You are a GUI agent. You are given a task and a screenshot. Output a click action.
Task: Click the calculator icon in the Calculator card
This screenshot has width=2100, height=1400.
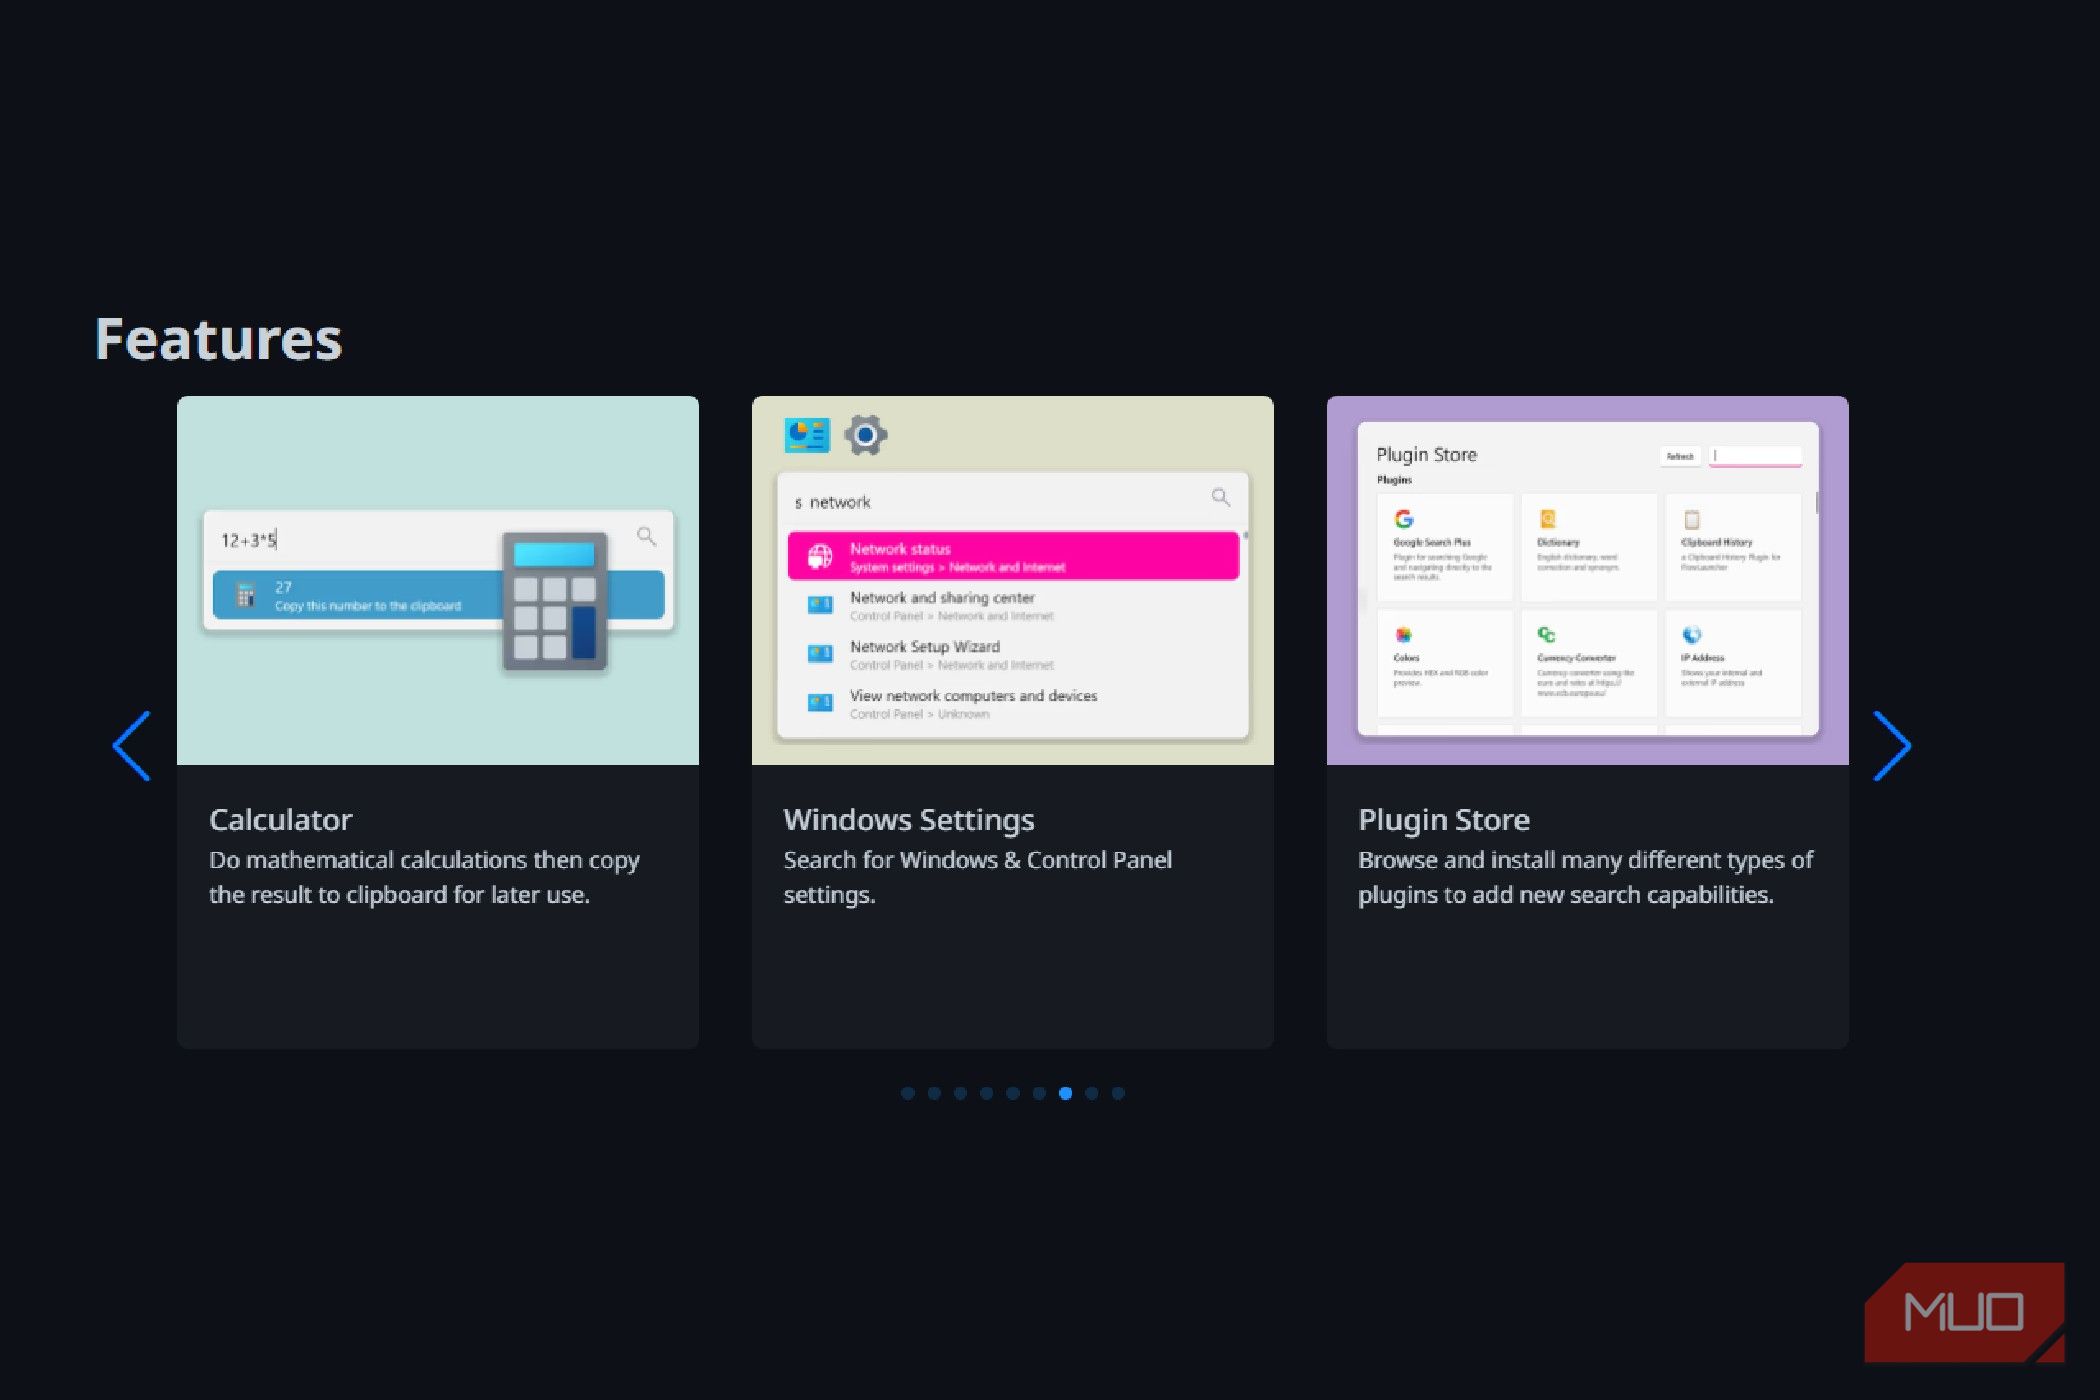554,602
